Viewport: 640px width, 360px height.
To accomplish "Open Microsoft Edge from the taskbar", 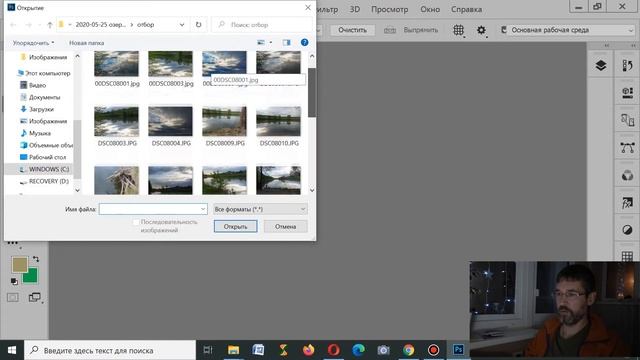I will tap(358, 350).
